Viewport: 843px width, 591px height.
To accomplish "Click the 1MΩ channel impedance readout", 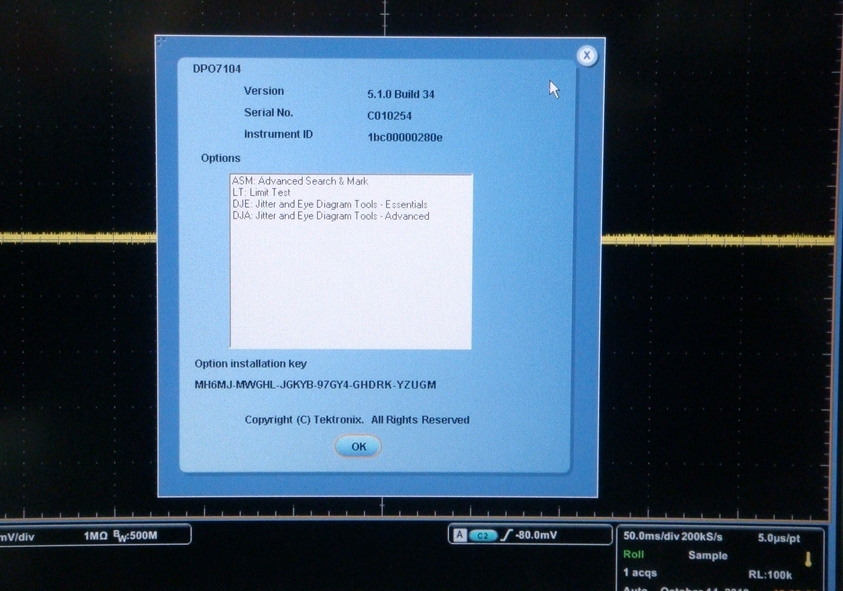I will 95,536.
